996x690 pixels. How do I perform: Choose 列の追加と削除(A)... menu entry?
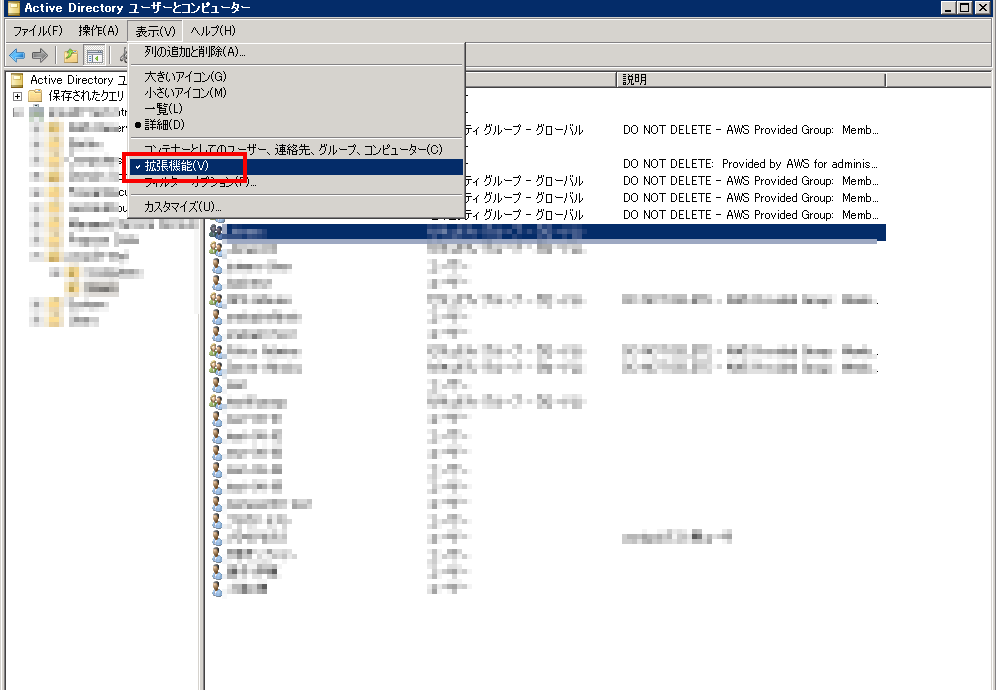click(194, 52)
